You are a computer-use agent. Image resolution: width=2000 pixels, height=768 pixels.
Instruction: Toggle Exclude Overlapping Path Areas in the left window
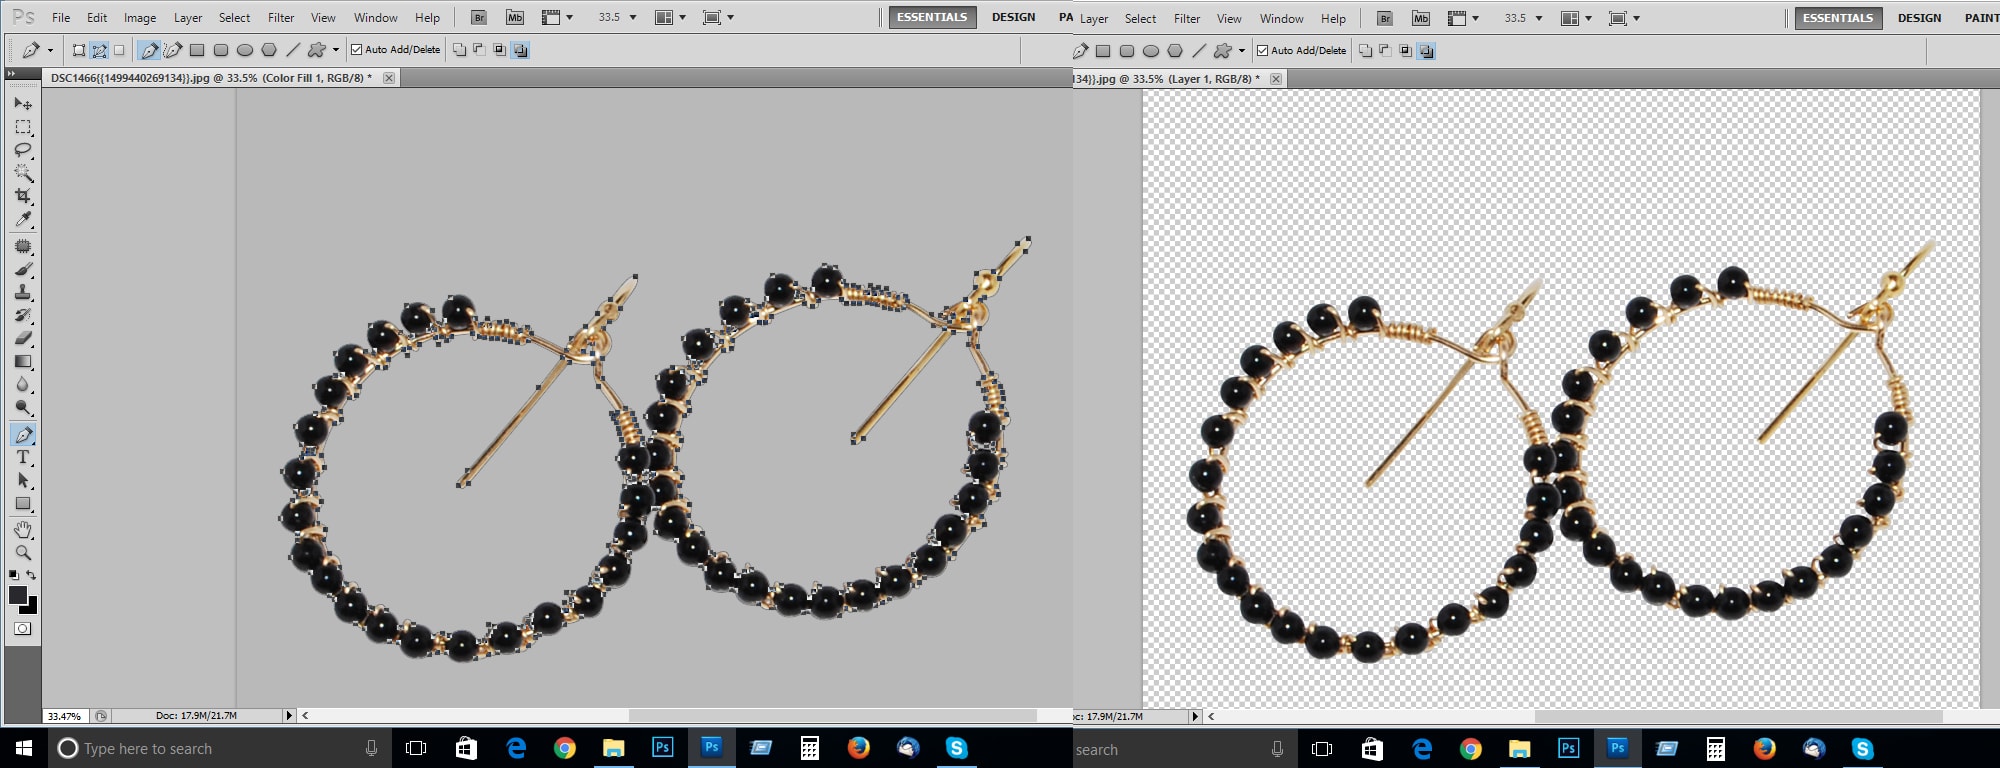click(x=520, y=50)
